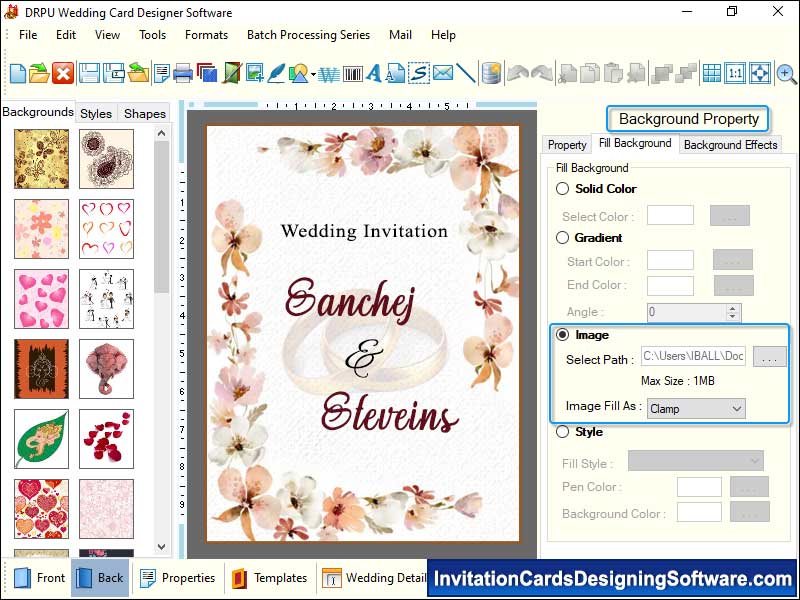800x600 pixels.
Task: Select the Solid Color radio button
Action: tap(562, 189)
